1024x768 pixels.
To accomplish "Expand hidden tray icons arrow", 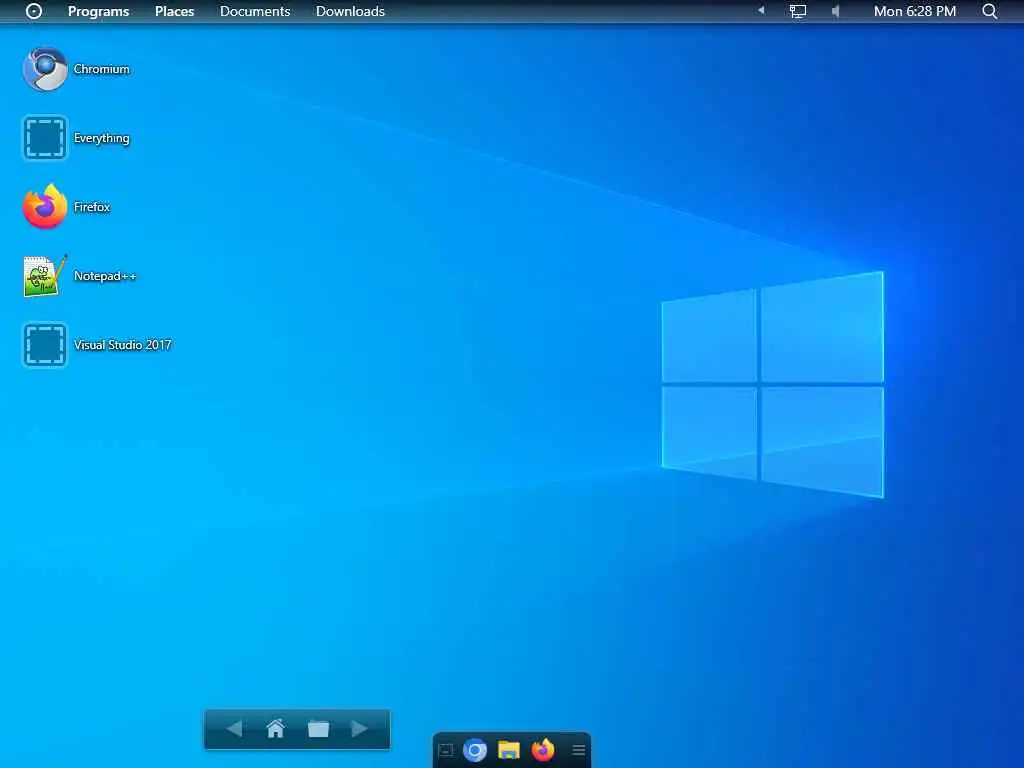I will coord(761,10).
